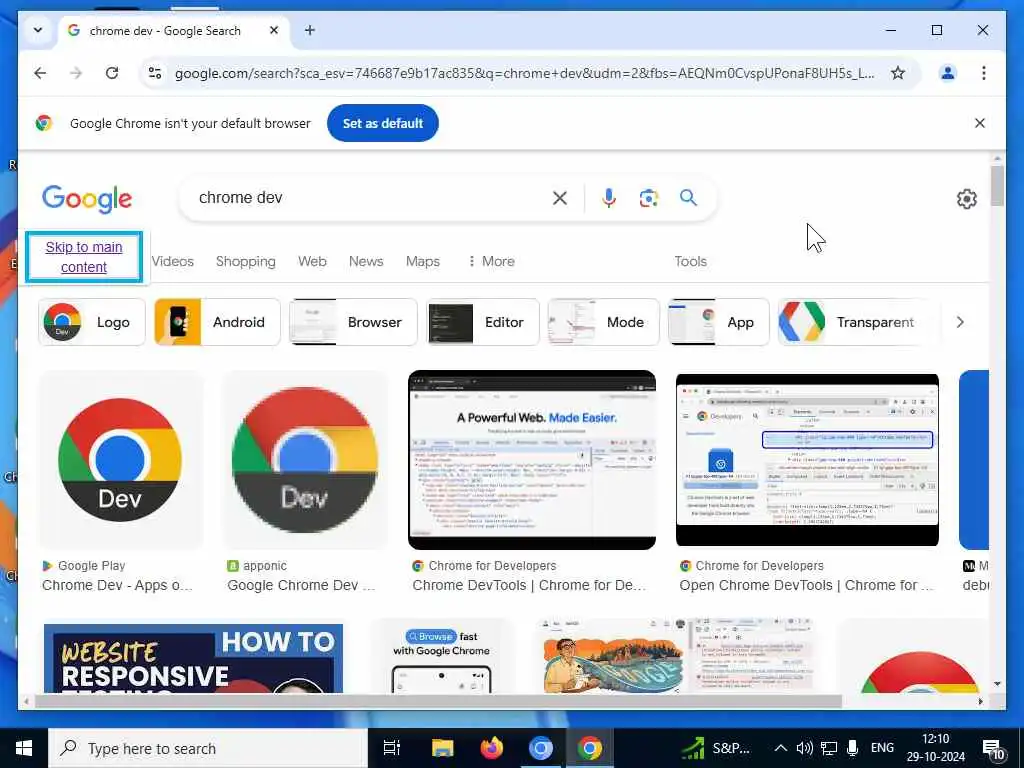Open the Chrome profile avatar icon
The image size is (1024, 768).
click(948, 73)
